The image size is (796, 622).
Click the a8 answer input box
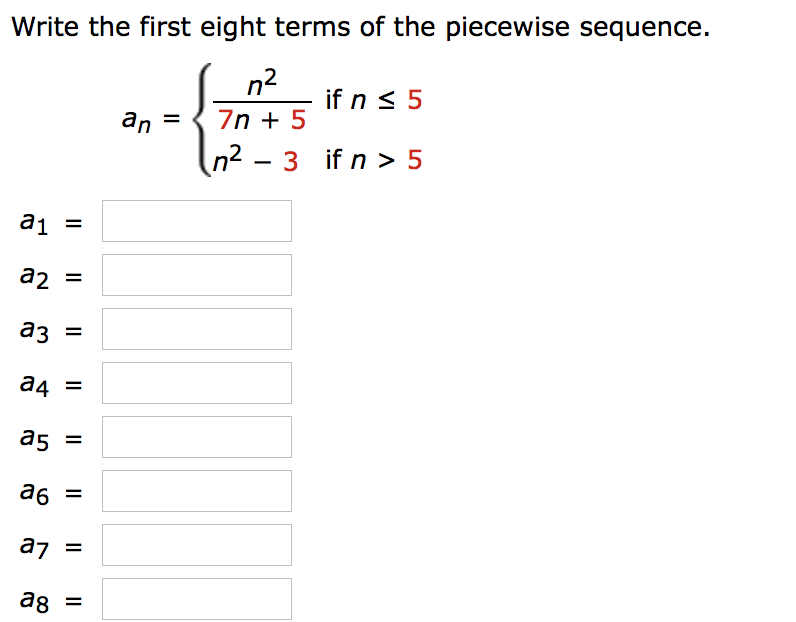coord(196,599)
